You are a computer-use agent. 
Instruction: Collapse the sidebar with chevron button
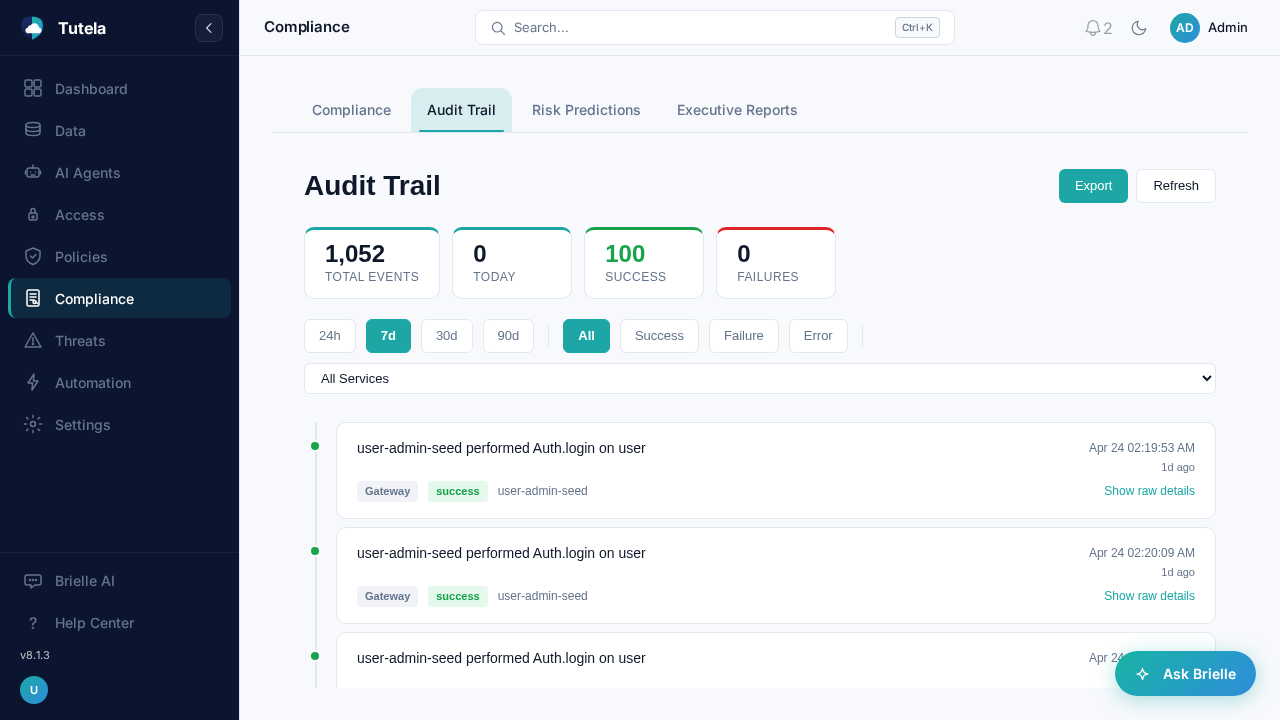pos(209,28)
